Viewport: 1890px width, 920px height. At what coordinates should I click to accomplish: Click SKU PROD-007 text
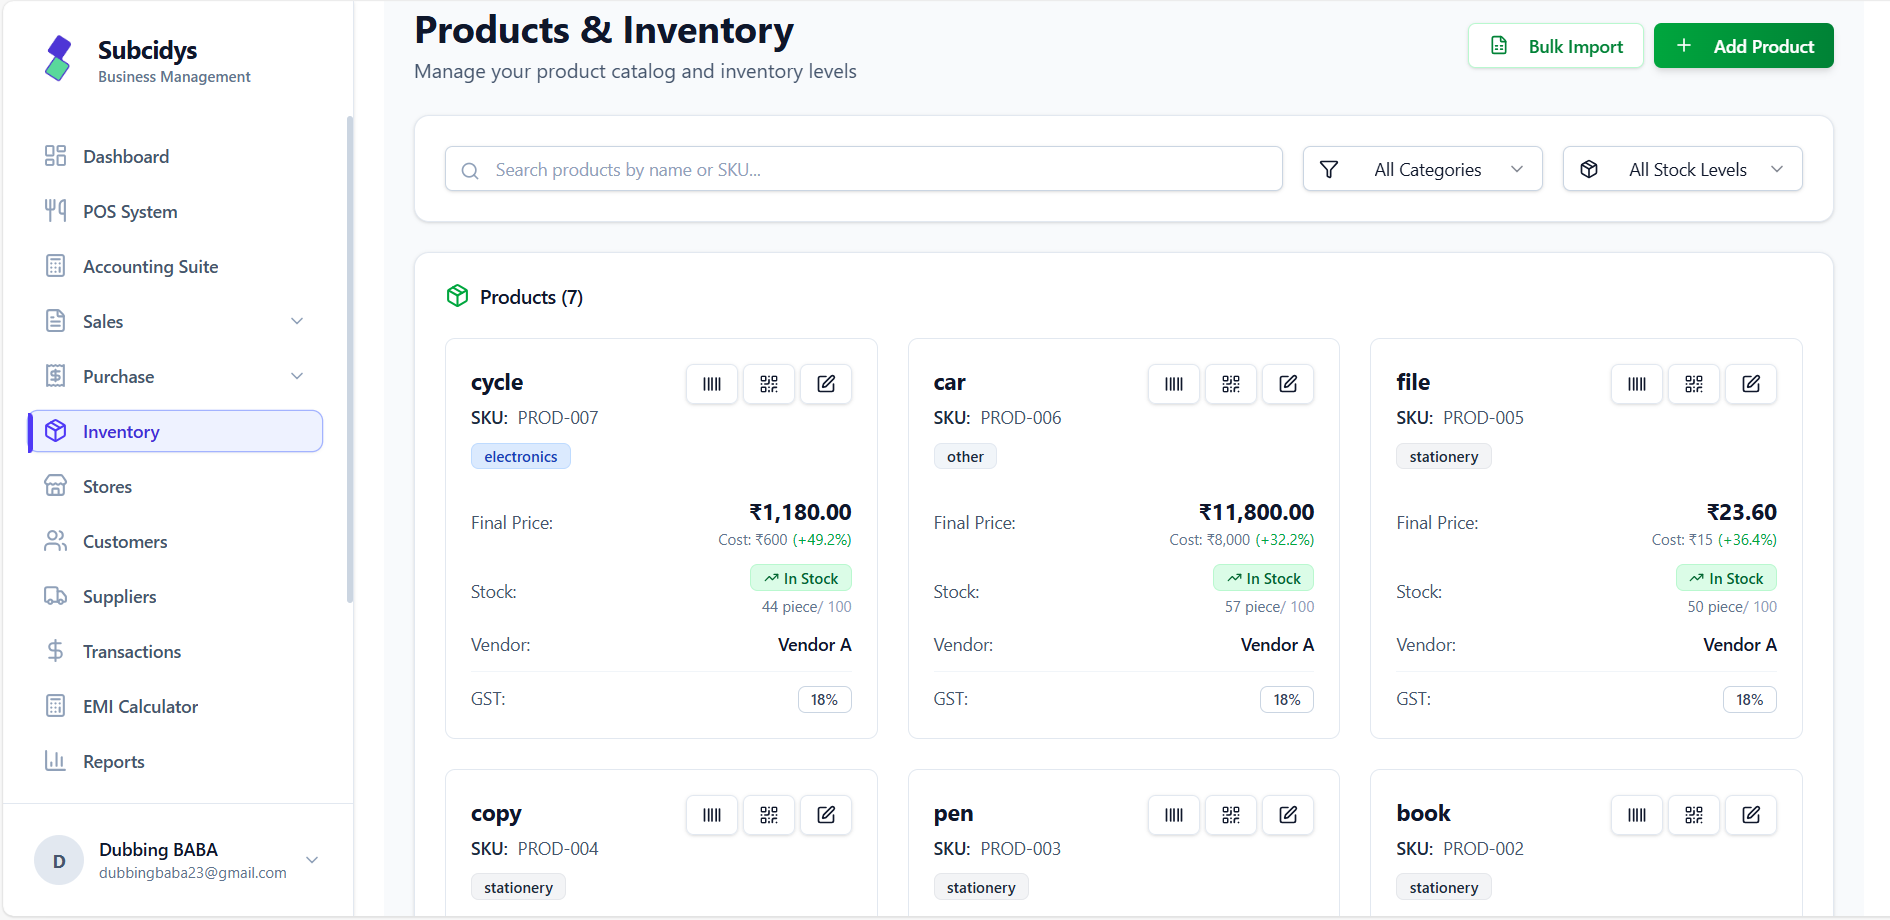pos(535,418)
